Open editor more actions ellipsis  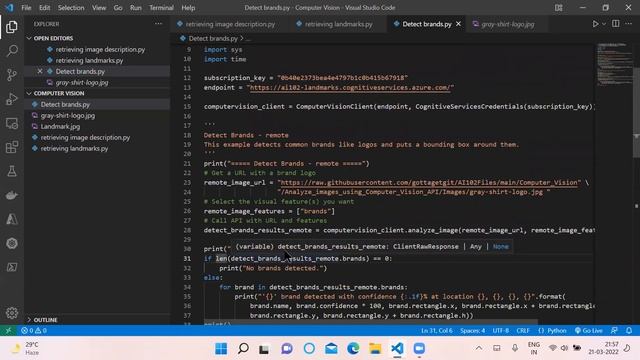[x=629, y=24]
